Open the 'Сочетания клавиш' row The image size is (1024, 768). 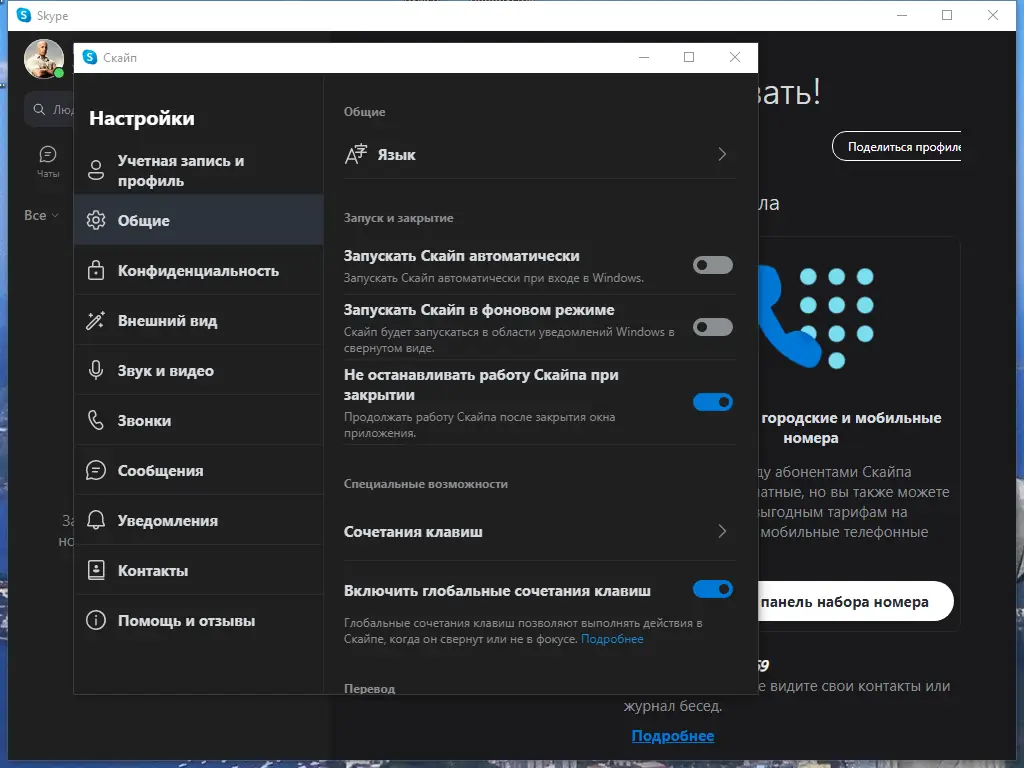point(539,532)
